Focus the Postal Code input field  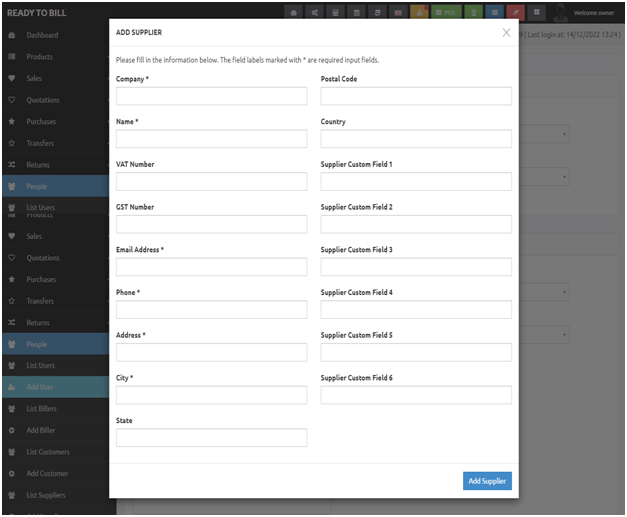416,96
